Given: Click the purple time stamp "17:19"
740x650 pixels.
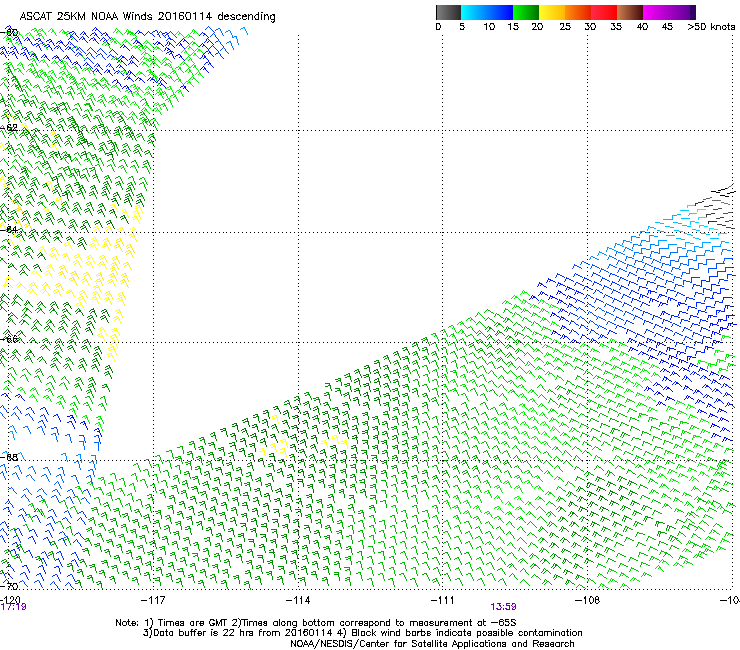Looking at the screenshot, I should pos(13,607).
